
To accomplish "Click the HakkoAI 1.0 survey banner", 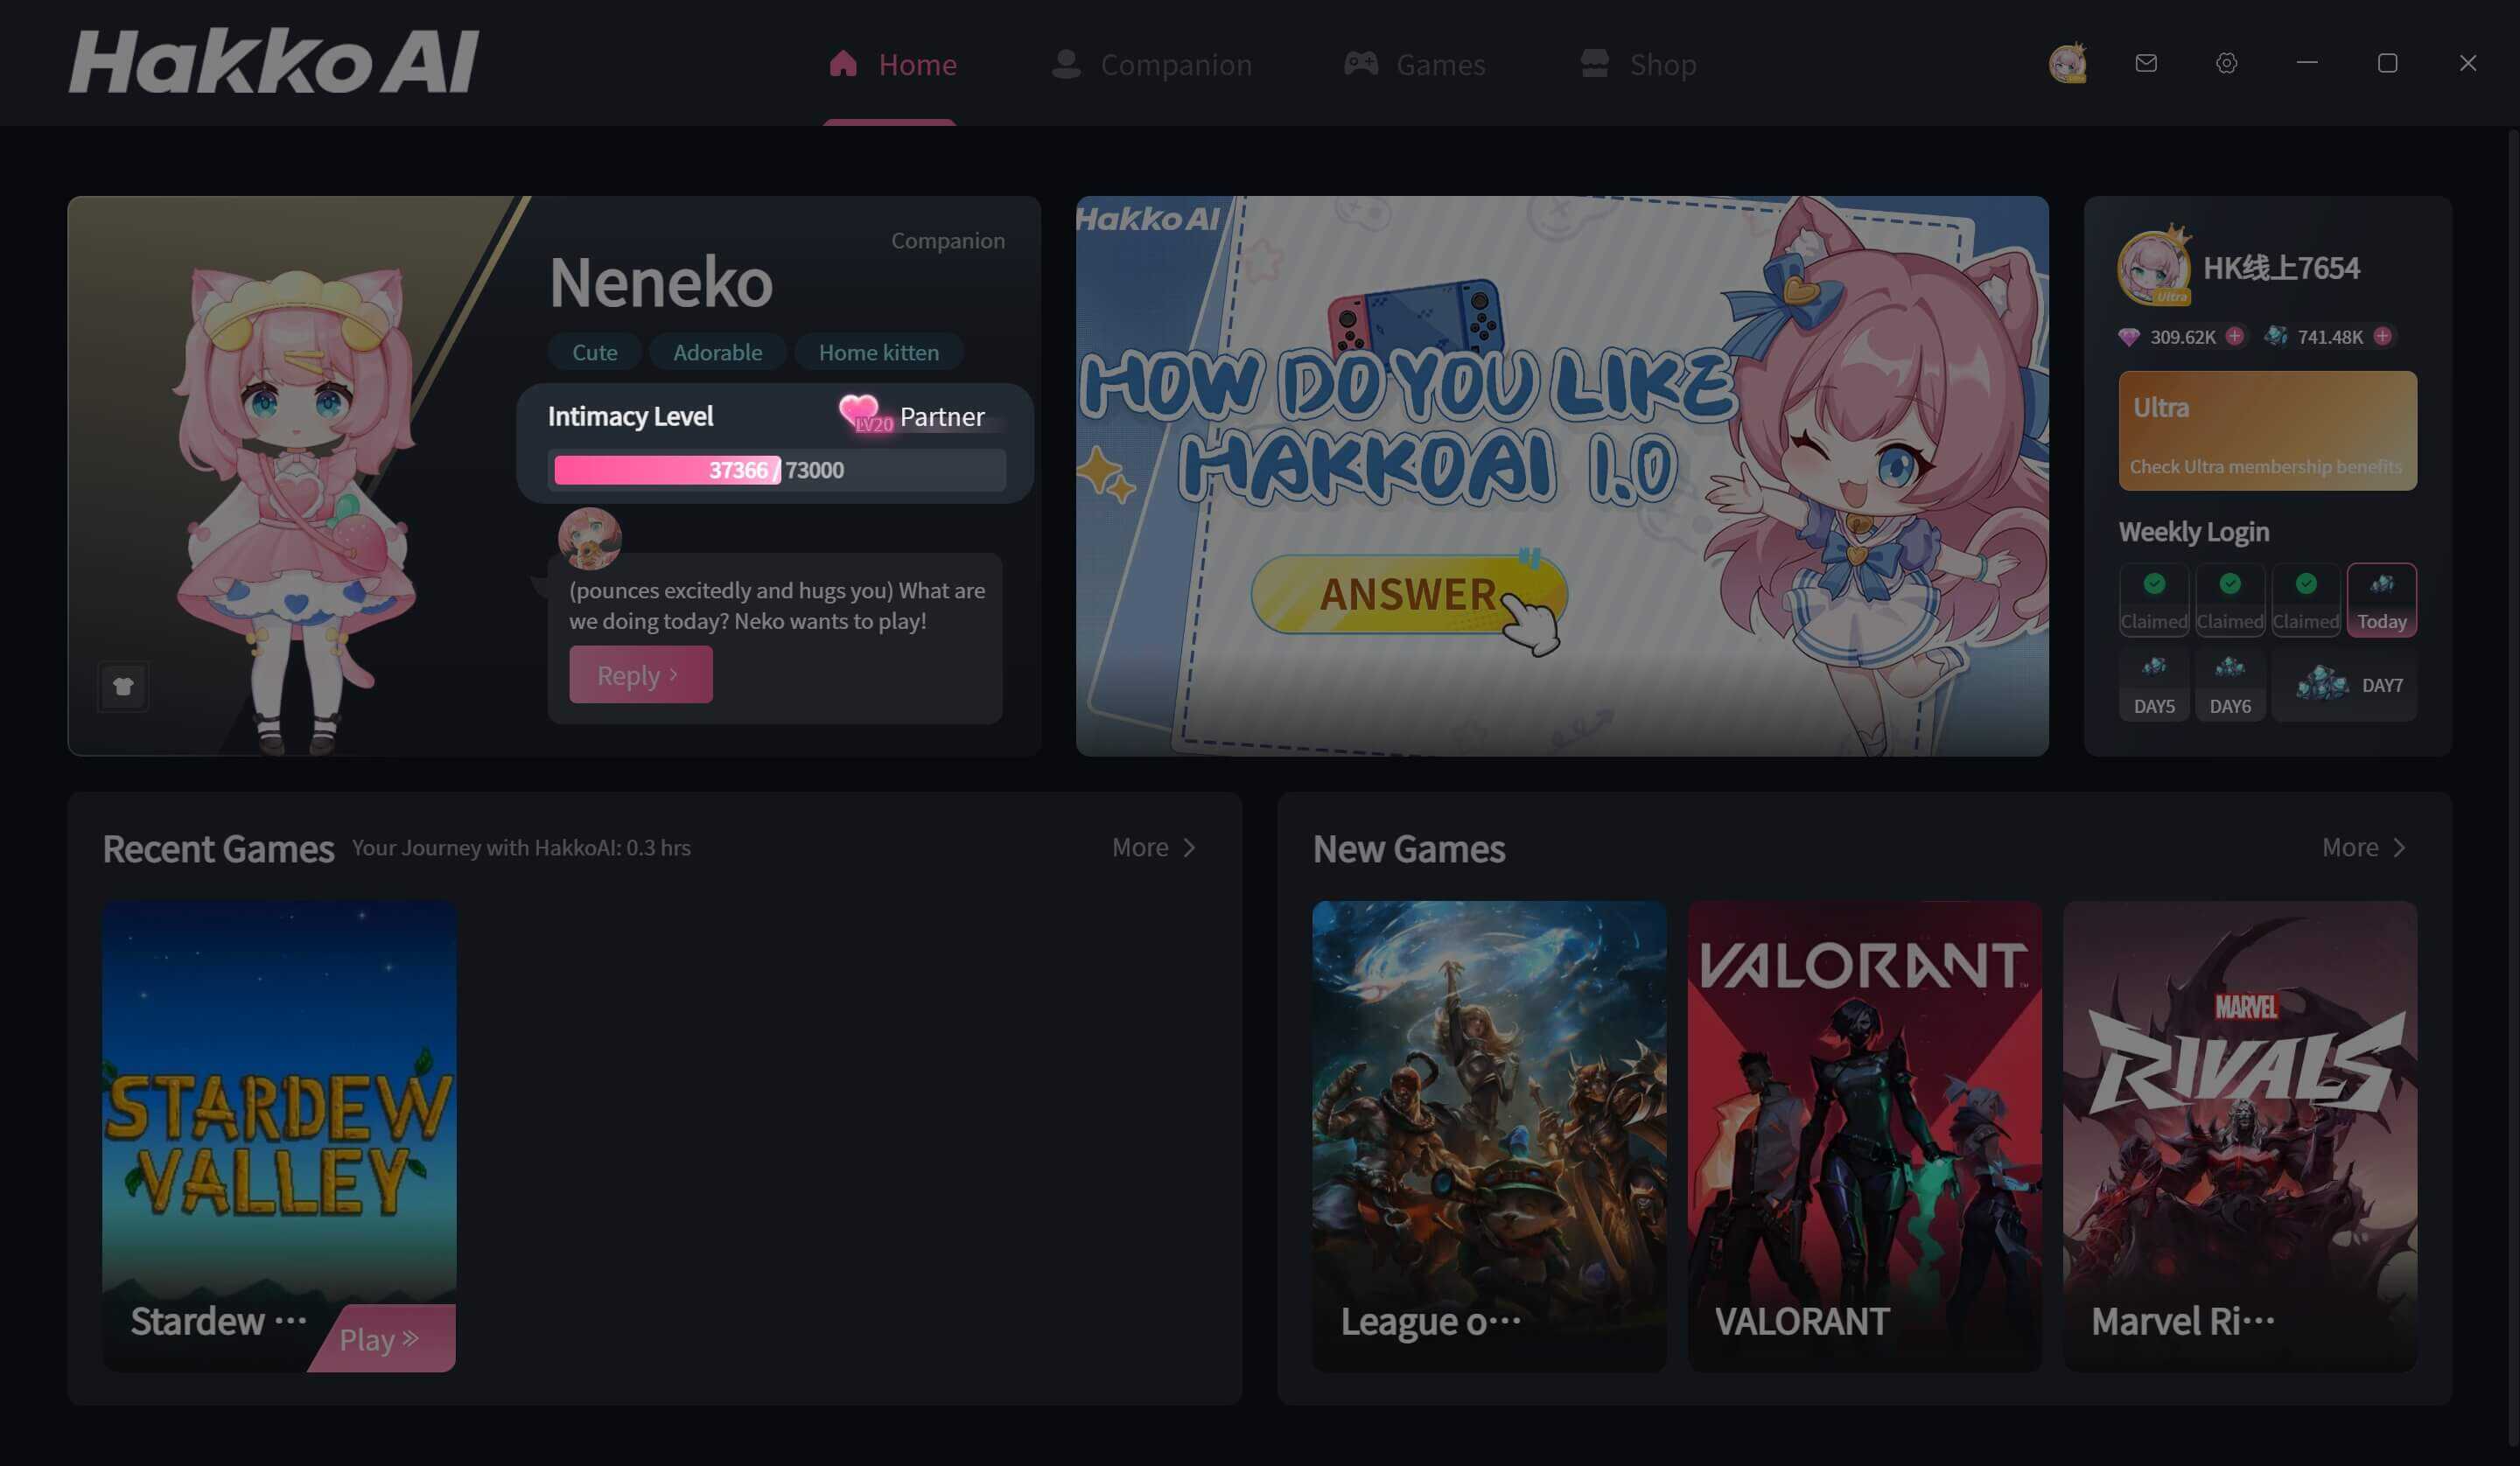I will click(x=1561, y=475).
